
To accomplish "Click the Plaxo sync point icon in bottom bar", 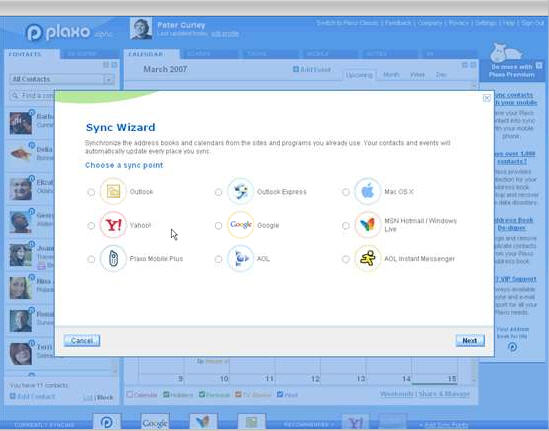I will pos(106,422).
